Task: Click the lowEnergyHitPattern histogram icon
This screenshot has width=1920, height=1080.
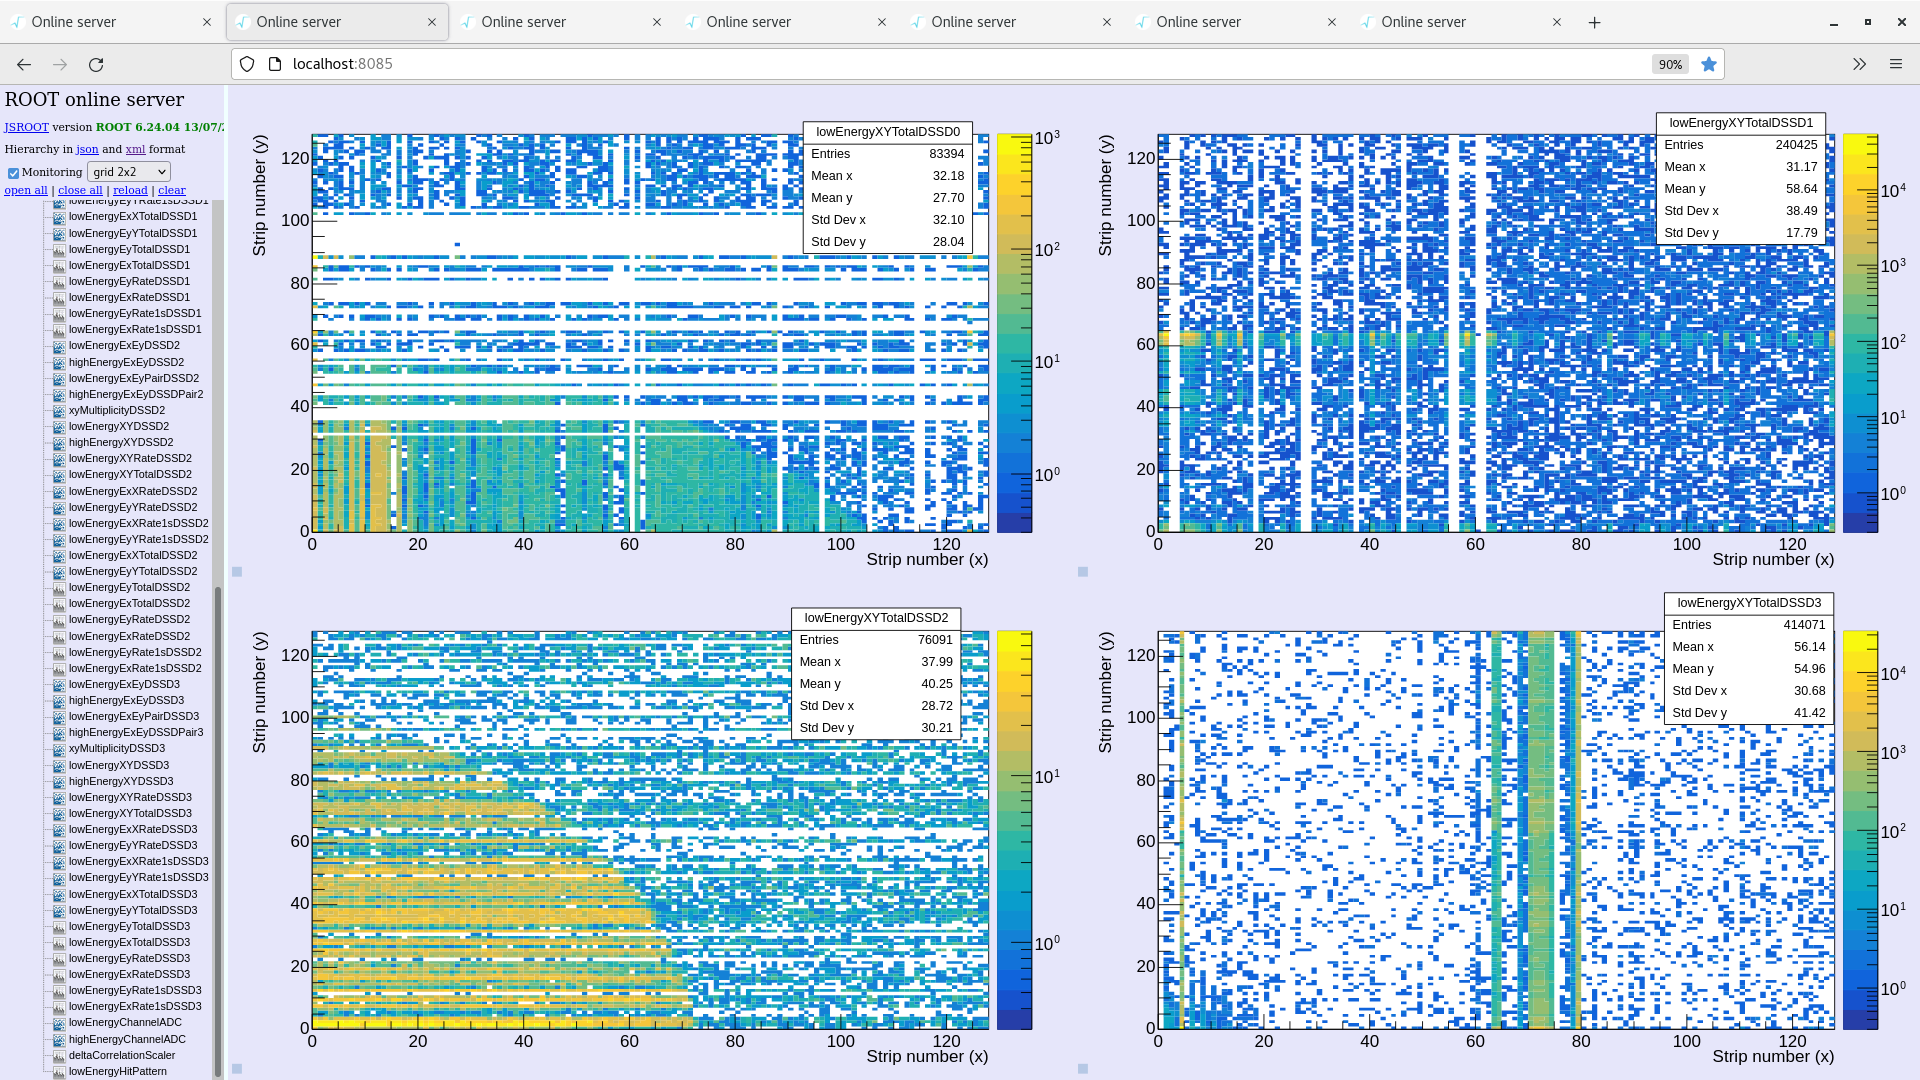Action: coord(58,1071)
